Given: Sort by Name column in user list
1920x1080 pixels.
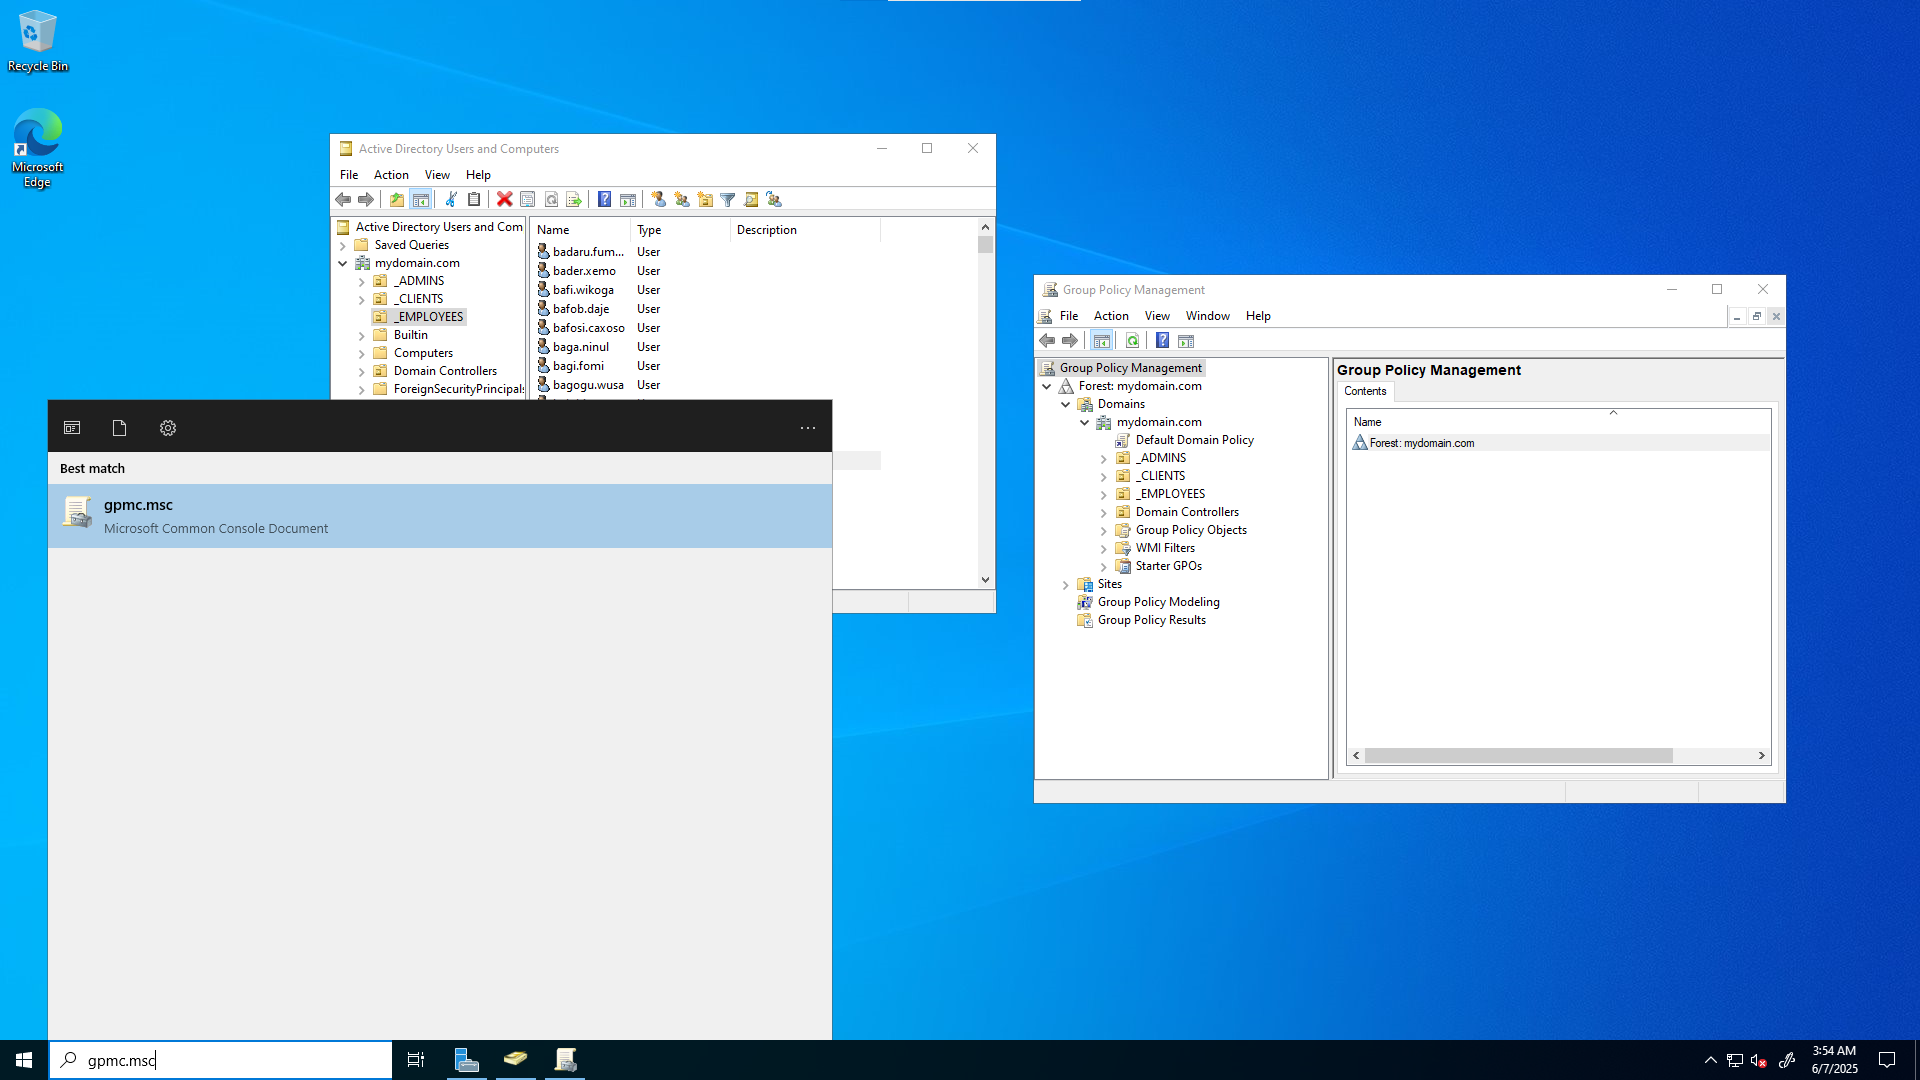Looking at the screenshot, I should pyautogui.click(x=581, y=230).
